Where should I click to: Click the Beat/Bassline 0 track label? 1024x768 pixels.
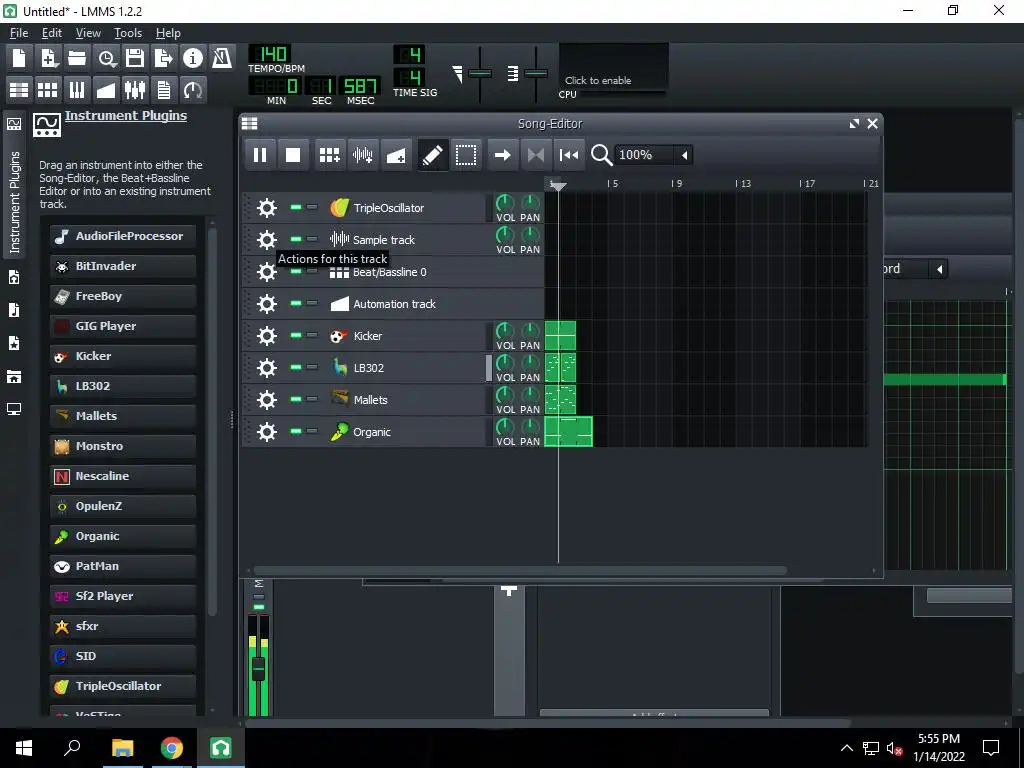pos(390,272)
